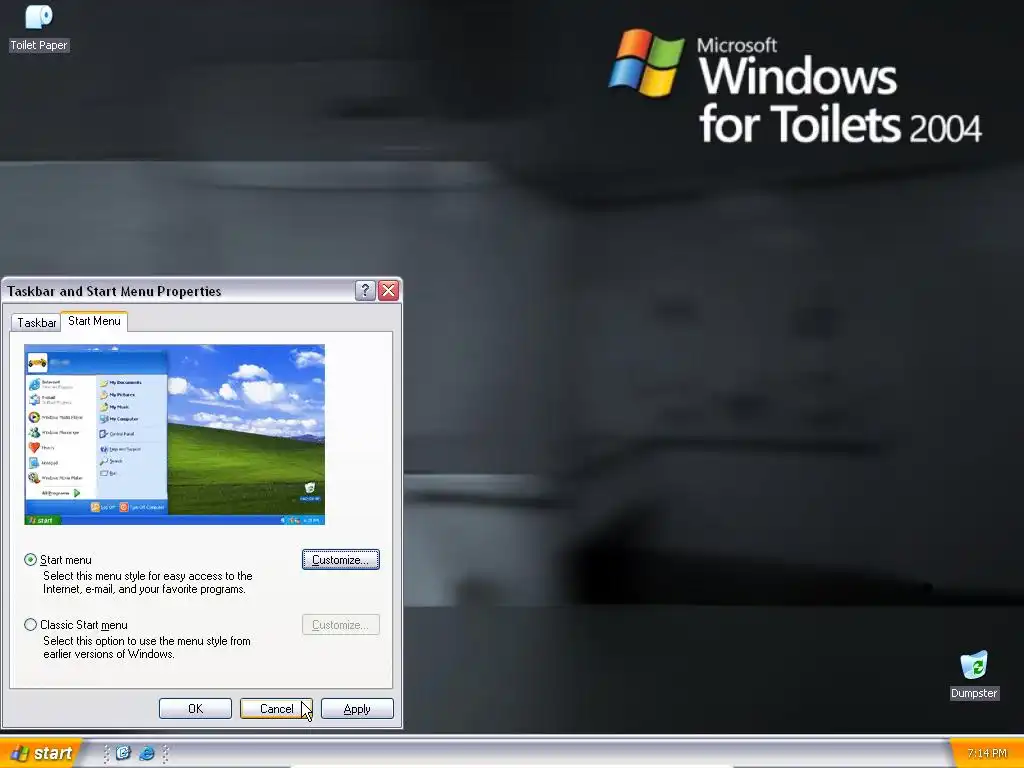
Task: Select the Start Menu tab
Action: [94, 321]
